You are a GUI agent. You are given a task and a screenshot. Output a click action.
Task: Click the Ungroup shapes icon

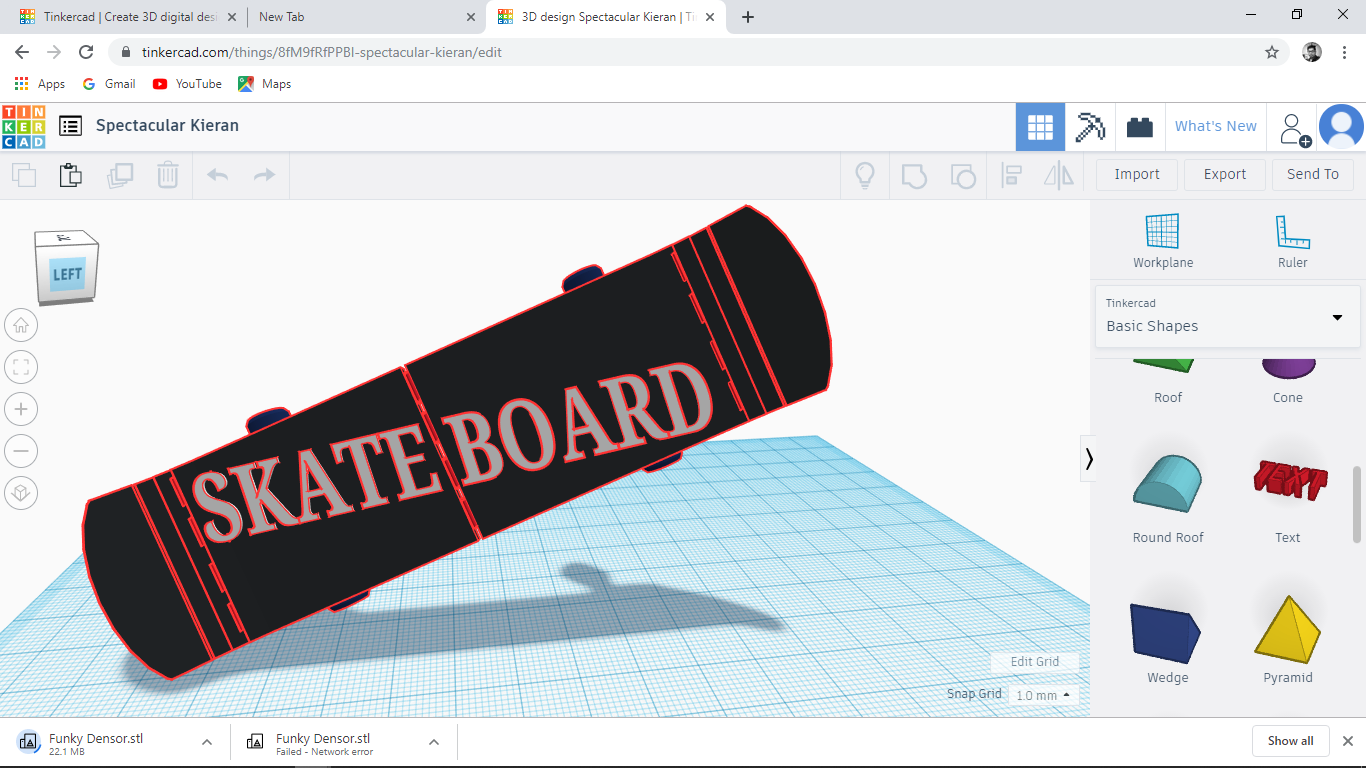pyautogui.click(x=962, y=176)
